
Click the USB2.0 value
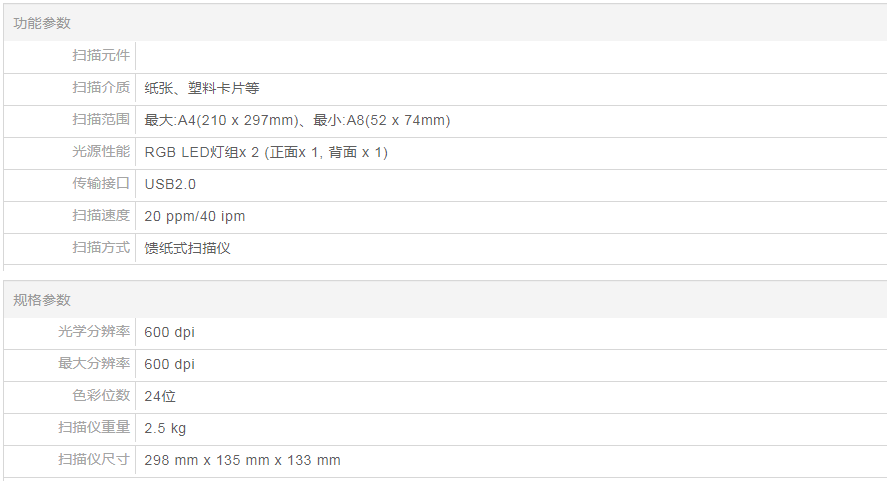click(170, 185)
